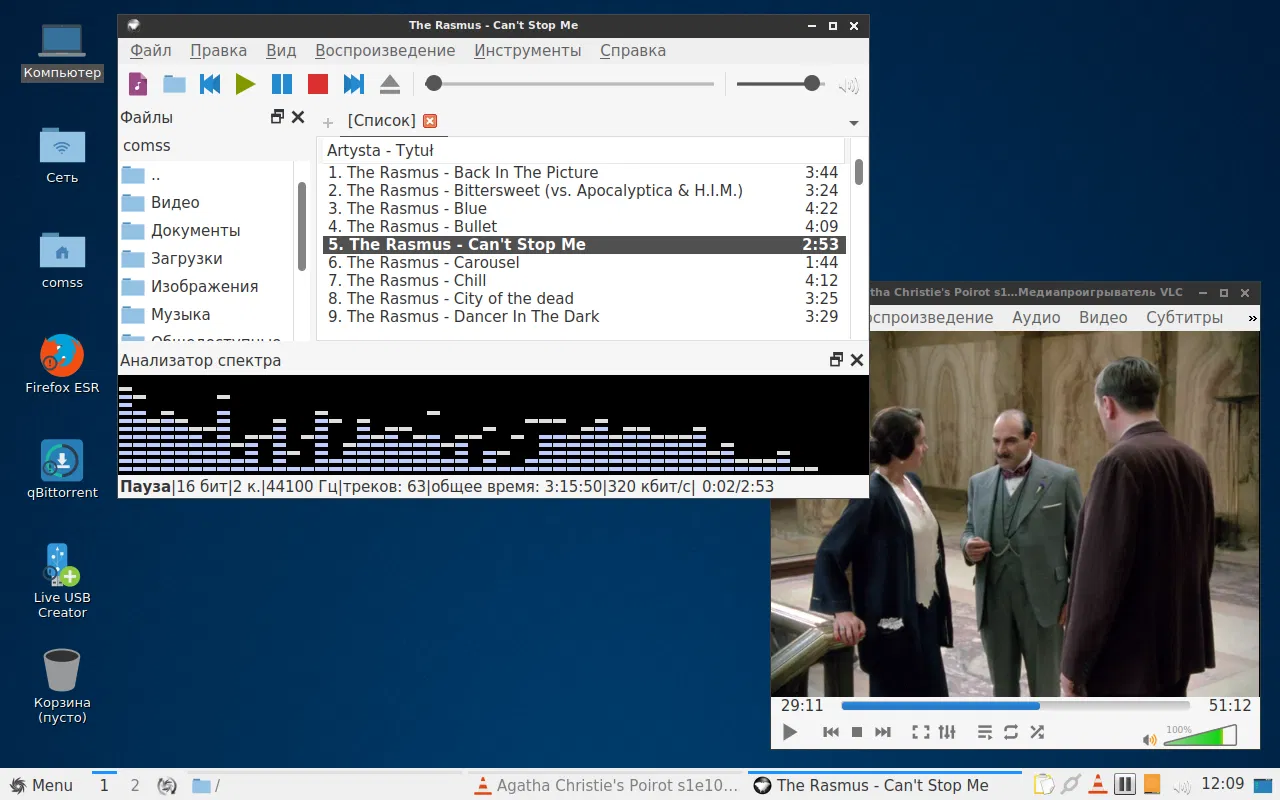Click the VLC video seek bar
Image resolution: width=1280 pixels, height=800 pixels.
tap(1014, 706)
